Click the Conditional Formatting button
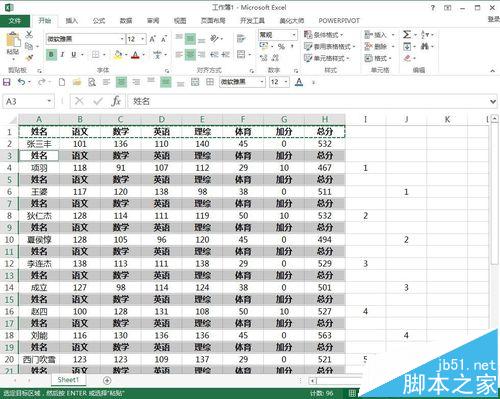 (324, 35)
